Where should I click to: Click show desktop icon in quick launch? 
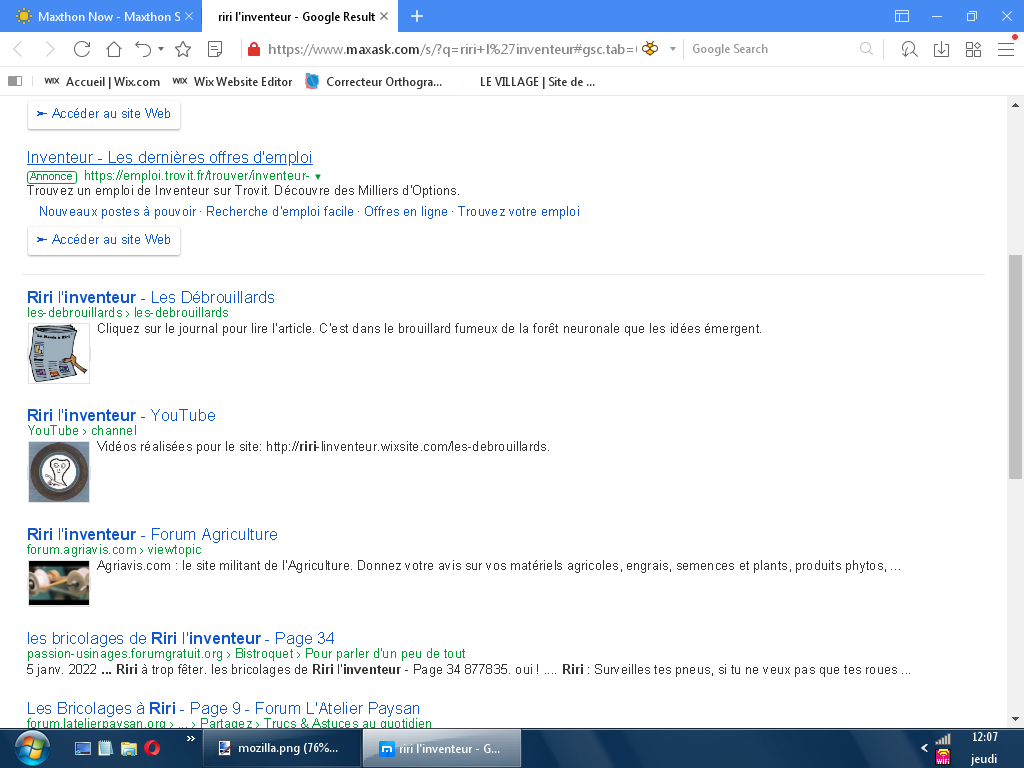[x=83, y=748]
